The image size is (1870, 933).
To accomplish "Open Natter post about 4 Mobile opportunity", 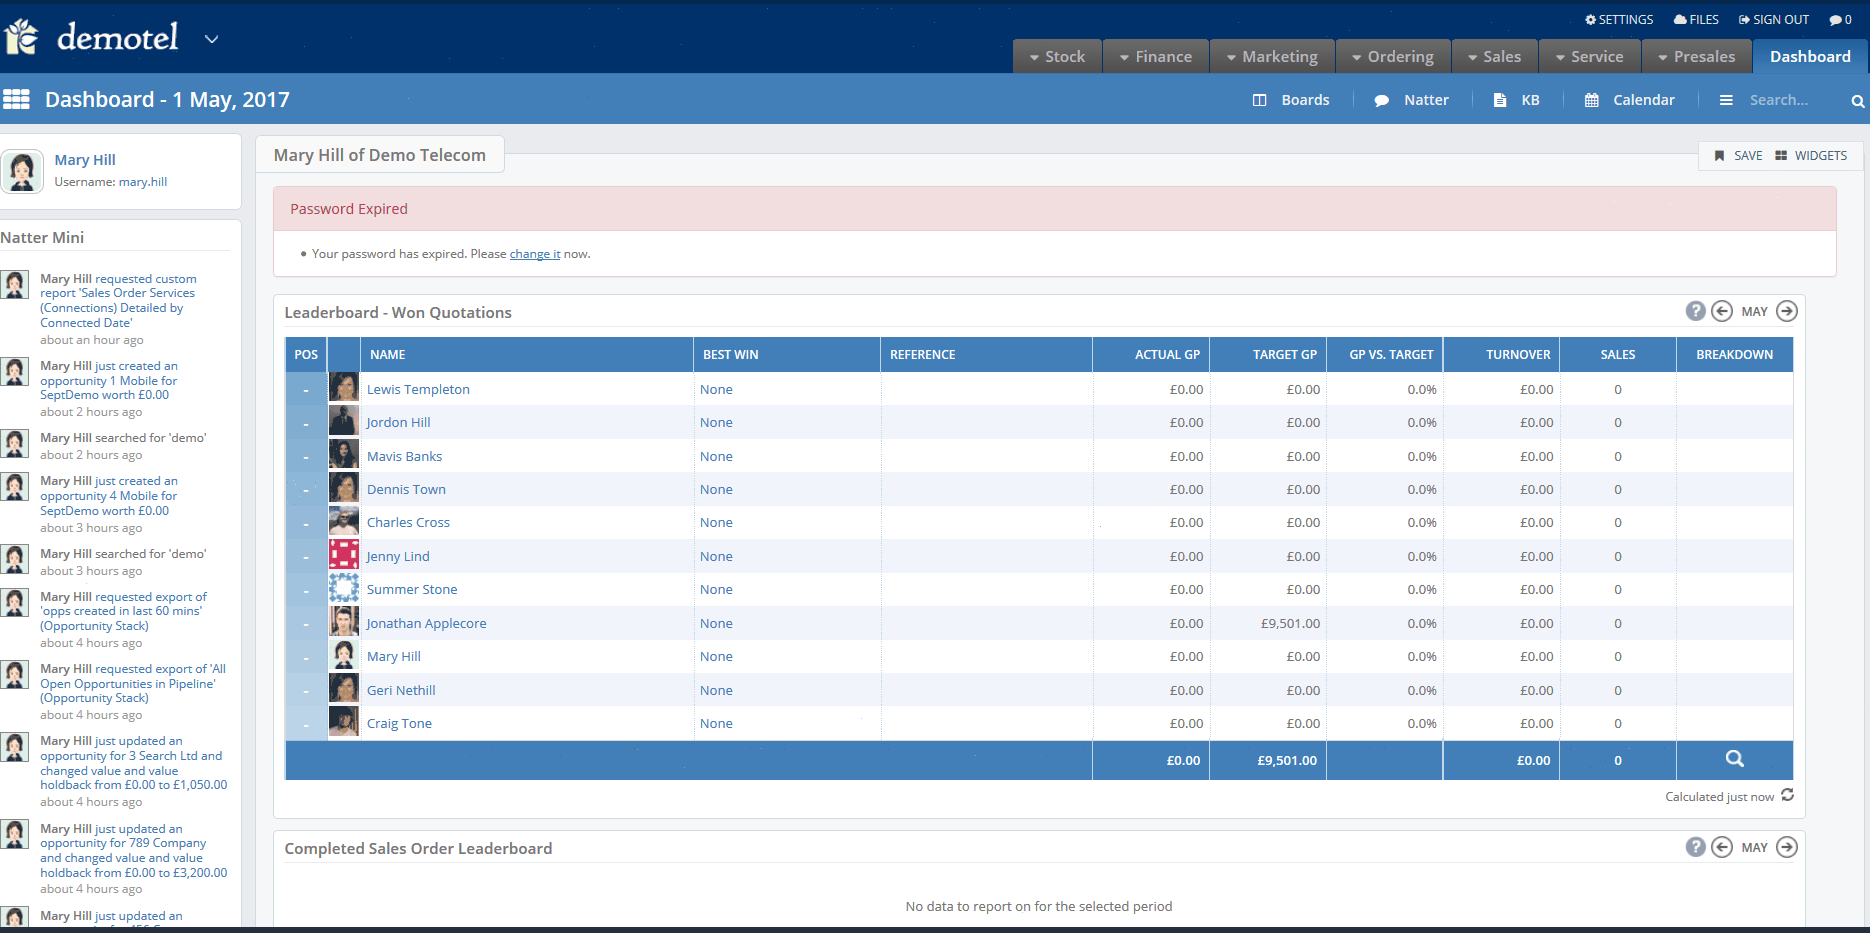I will [109, 496].
